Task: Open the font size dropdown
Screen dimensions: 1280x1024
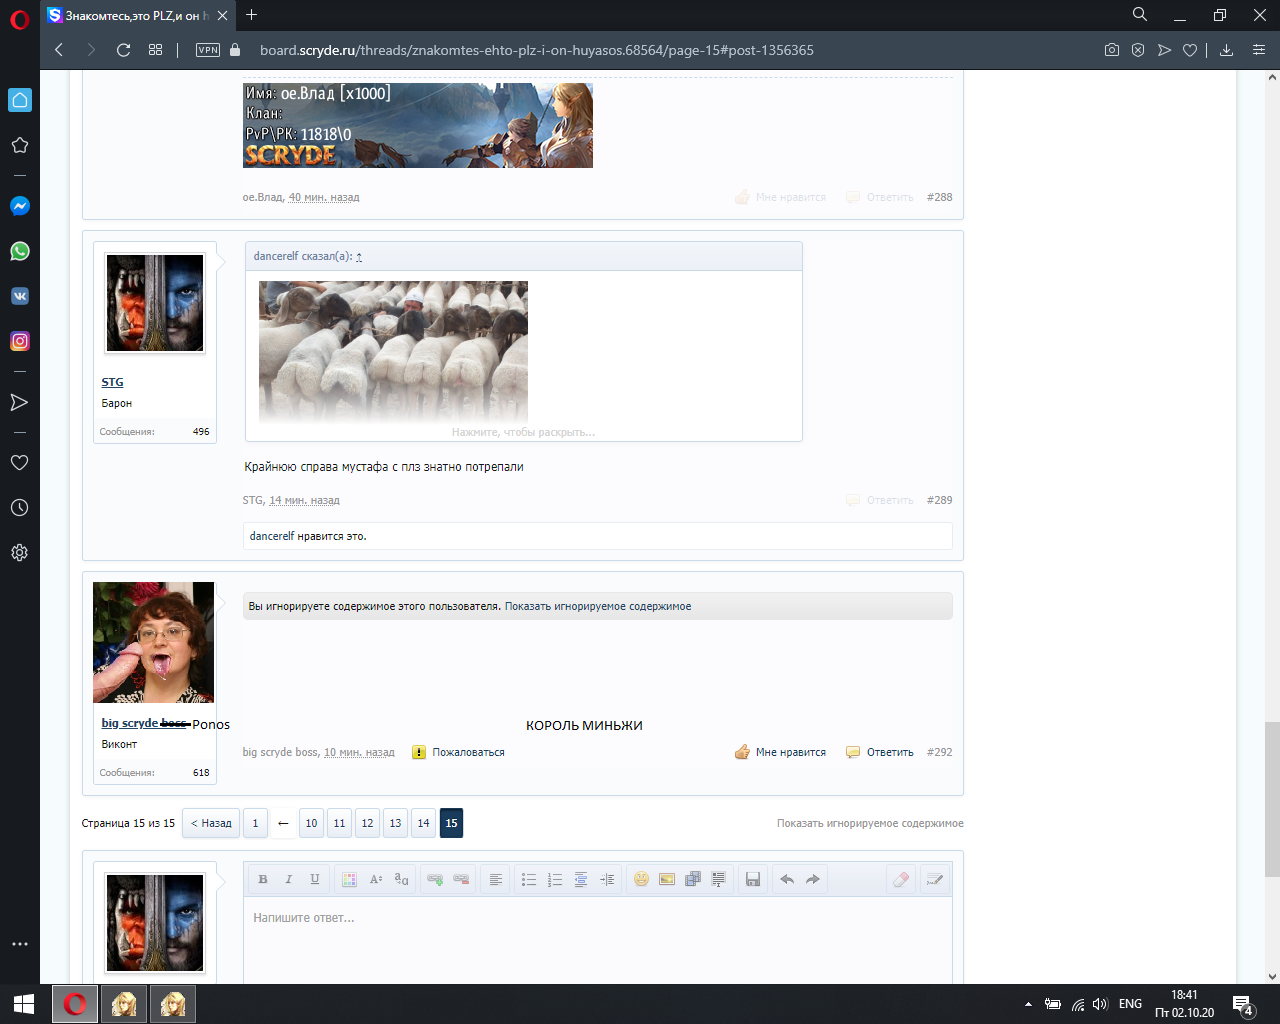Action: (376, 879)
